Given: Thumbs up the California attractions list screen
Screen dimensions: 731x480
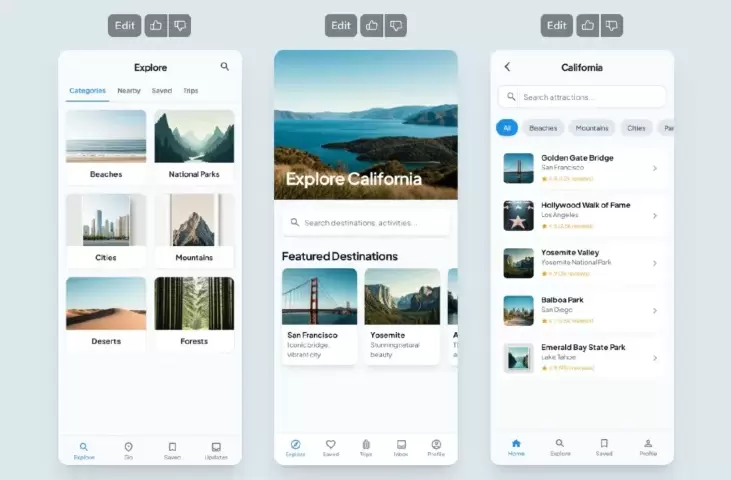Looking at the screenshot, I should [x=588, y=26].
